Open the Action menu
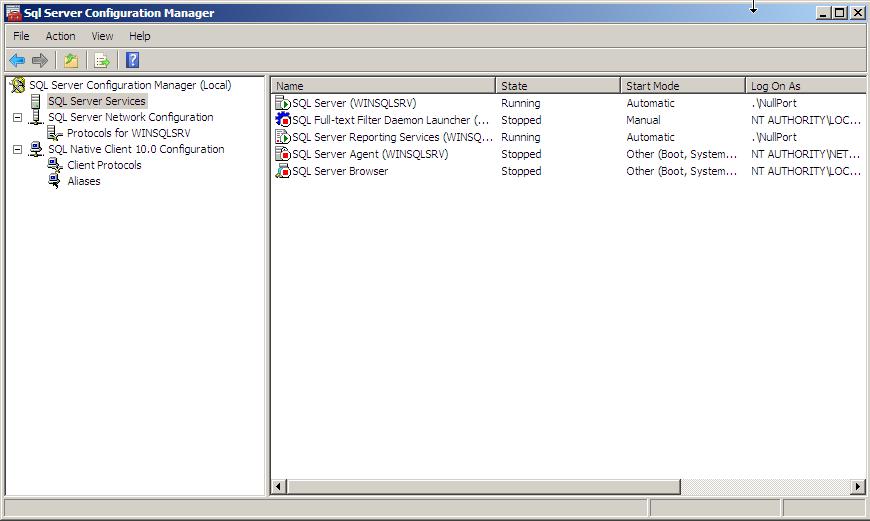 click(x=60, y=36)
